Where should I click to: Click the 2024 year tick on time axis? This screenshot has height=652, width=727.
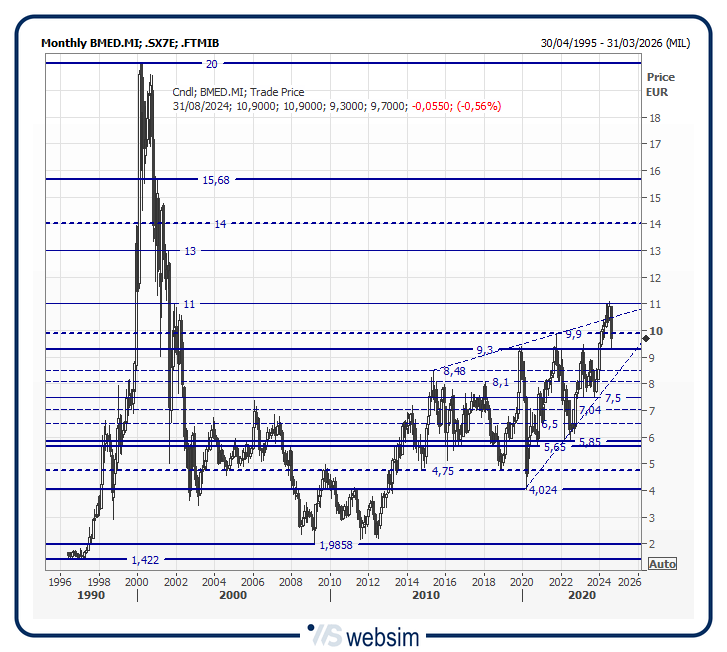pos(599,580)
